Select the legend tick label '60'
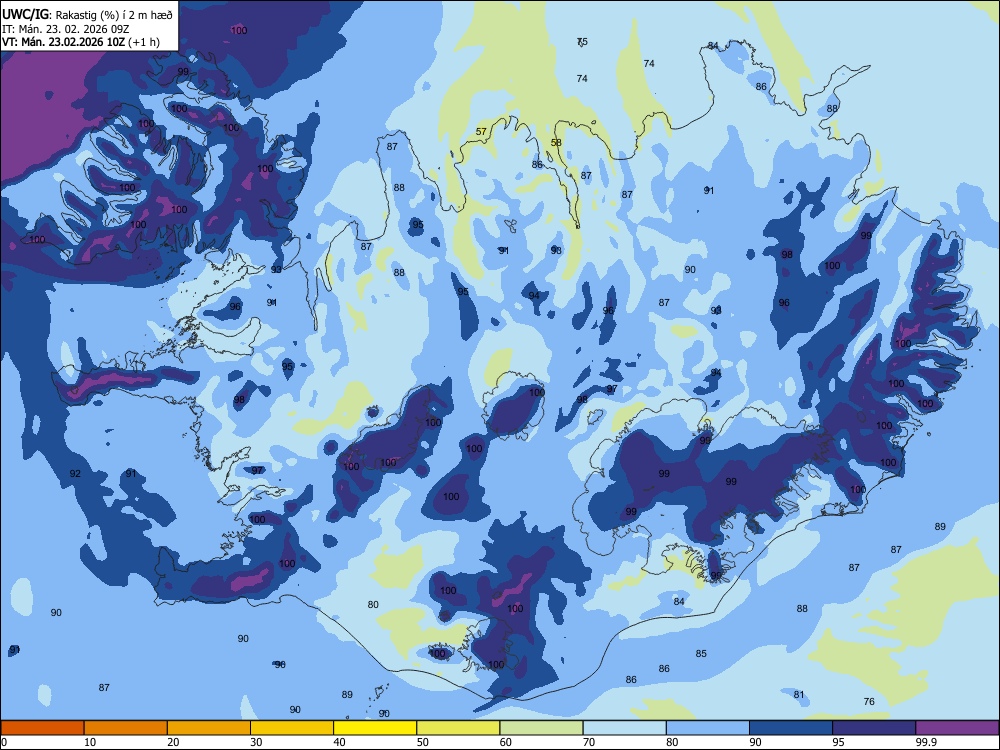Screen dimensions: 1000x750 [506, 742]
